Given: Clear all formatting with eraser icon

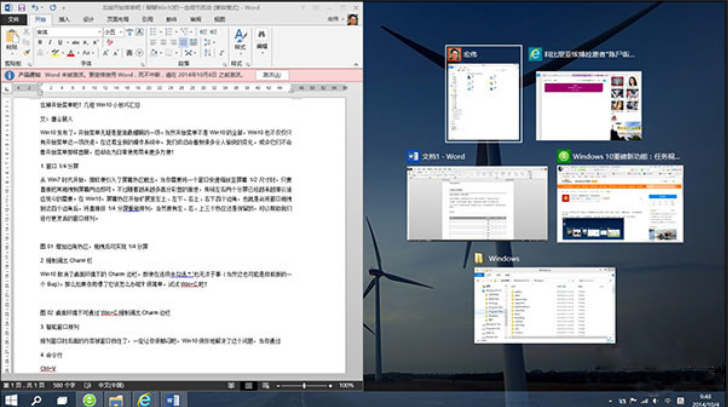Looking at the screenshot, I should 110,42.
